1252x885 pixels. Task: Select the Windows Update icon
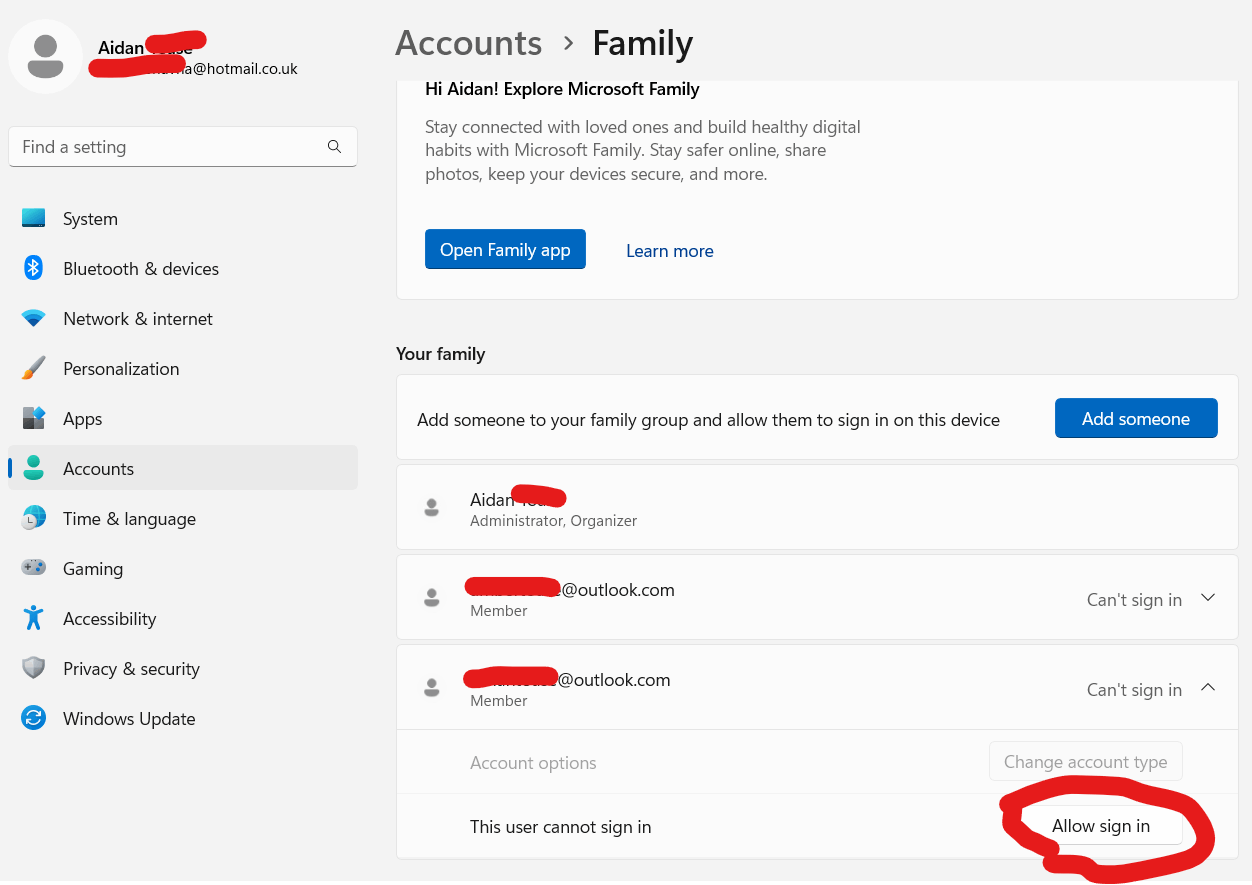pyautogui.click(x=33, y=718)
